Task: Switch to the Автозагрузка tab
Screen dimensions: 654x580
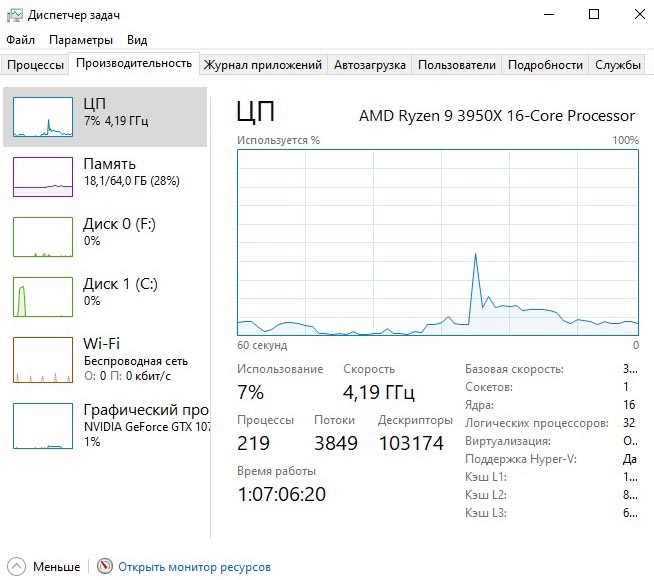Action: 370,65
